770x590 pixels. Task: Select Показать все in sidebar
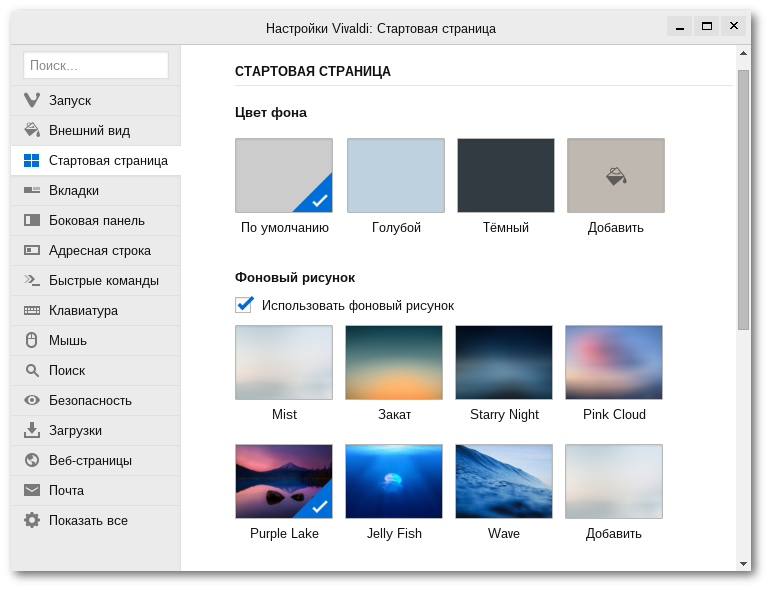point(96,520)
